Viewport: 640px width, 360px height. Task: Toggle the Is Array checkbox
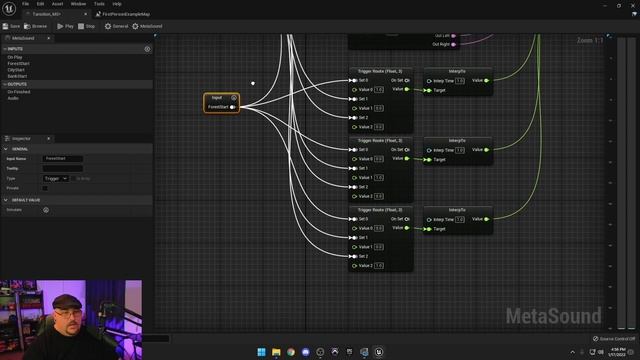(73, 179)
